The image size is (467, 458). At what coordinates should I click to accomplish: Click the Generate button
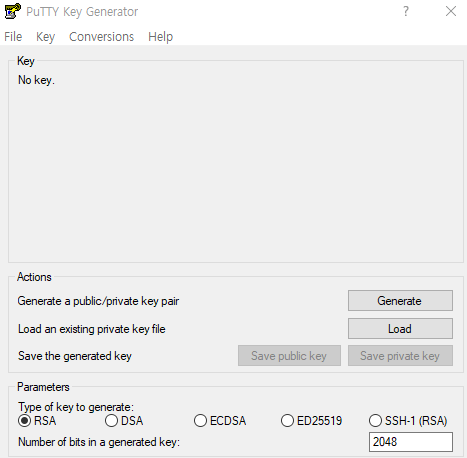(x=400, y=301)
